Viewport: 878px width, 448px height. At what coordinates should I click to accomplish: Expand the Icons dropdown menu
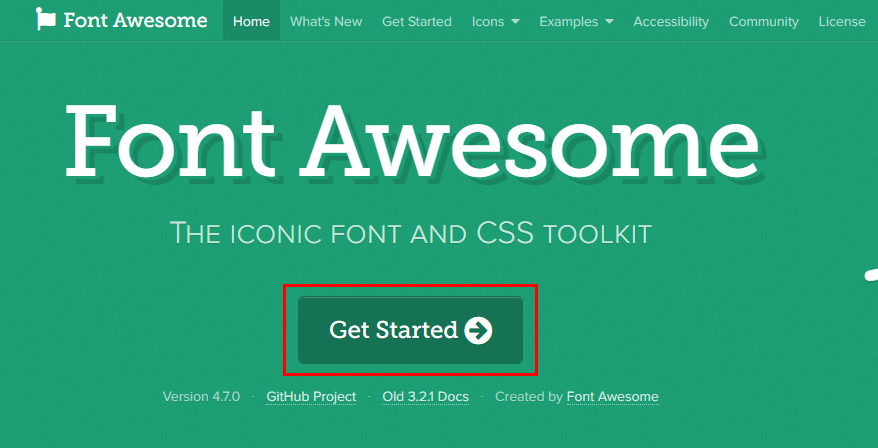[x=496, y=22]
